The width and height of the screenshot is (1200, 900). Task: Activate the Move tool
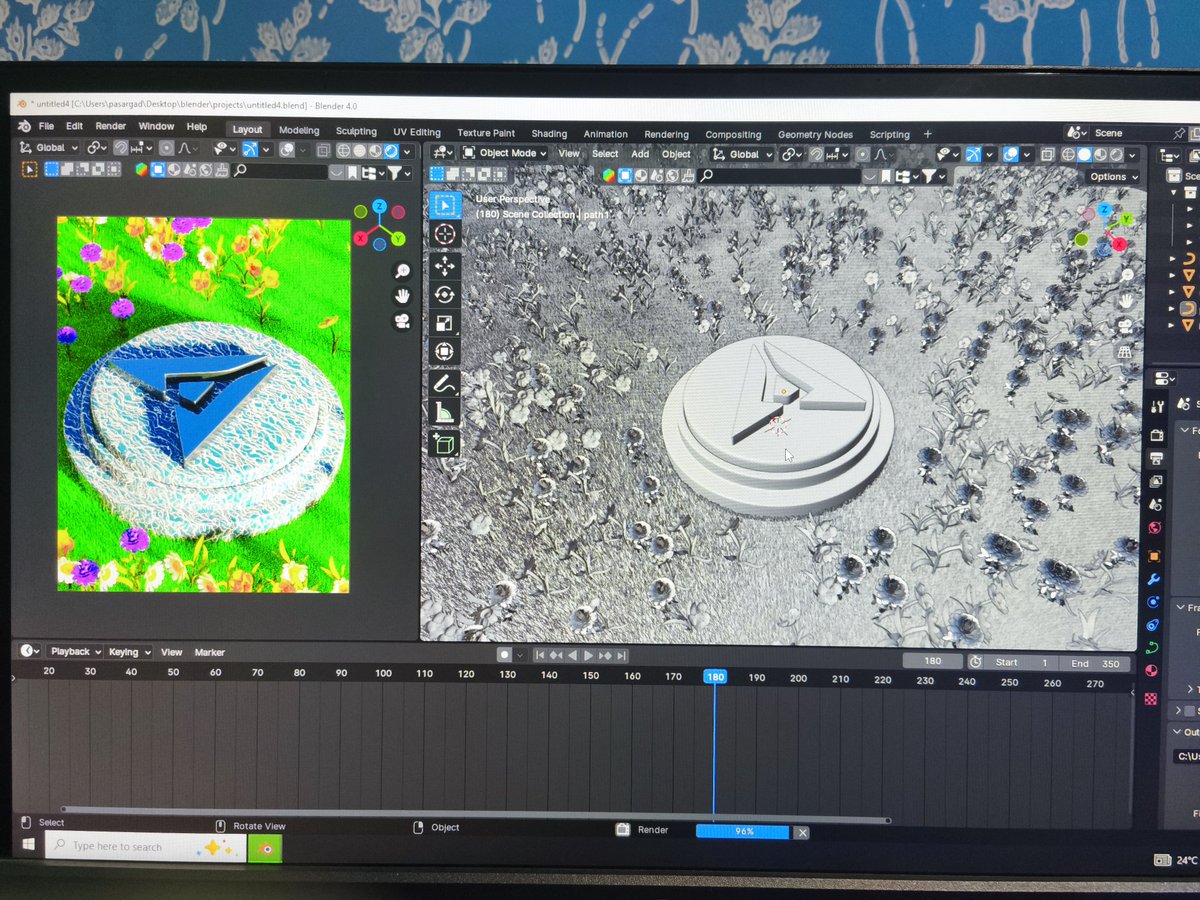click(446, 265)
